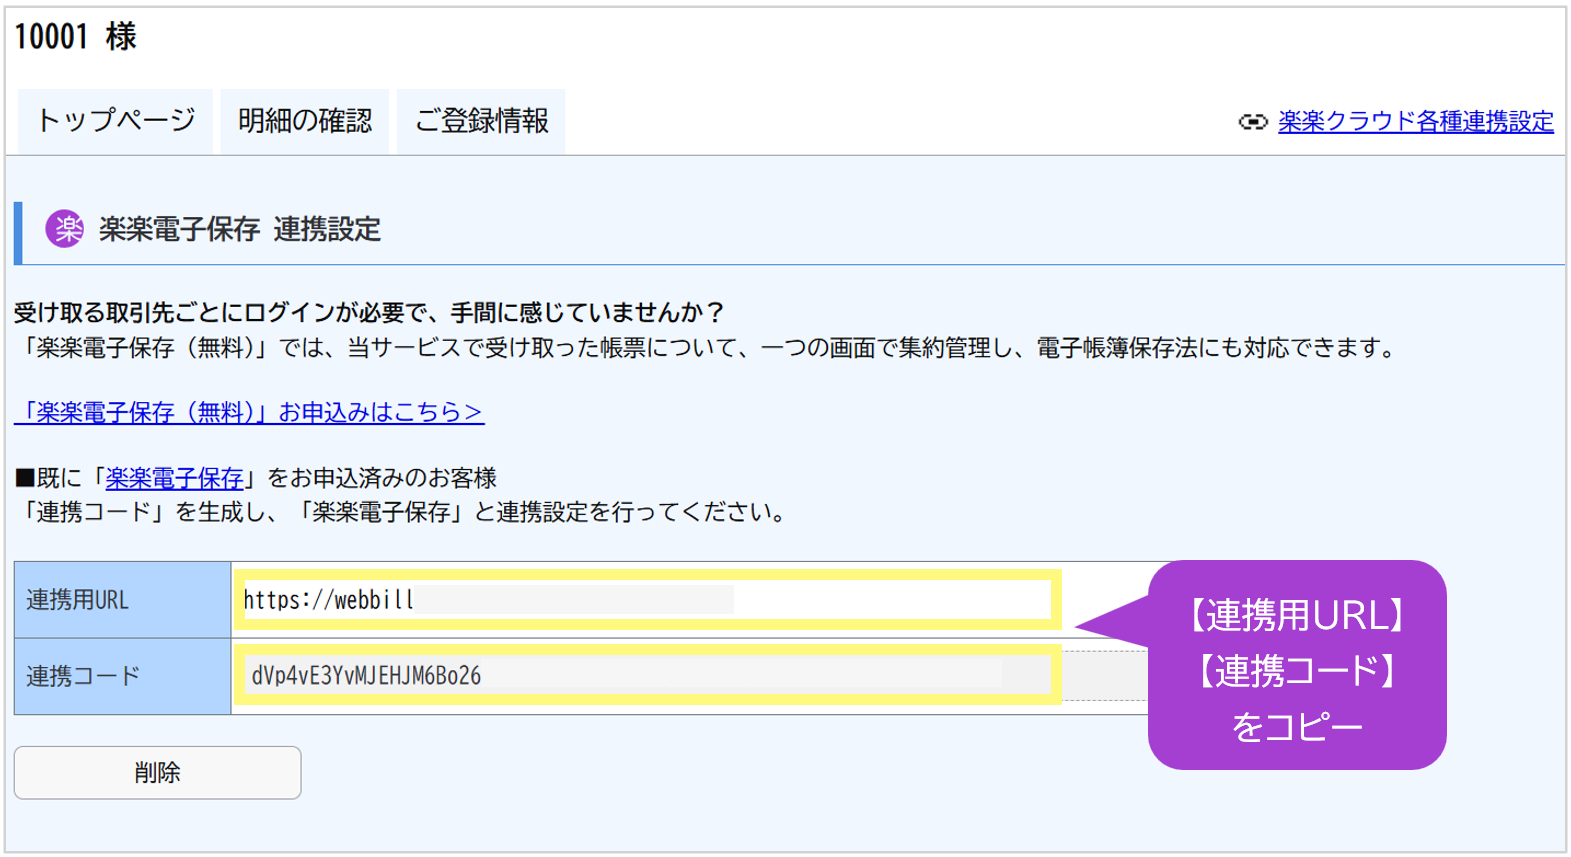Follow the inline 楽楽電子保存 link

point(174,478)
